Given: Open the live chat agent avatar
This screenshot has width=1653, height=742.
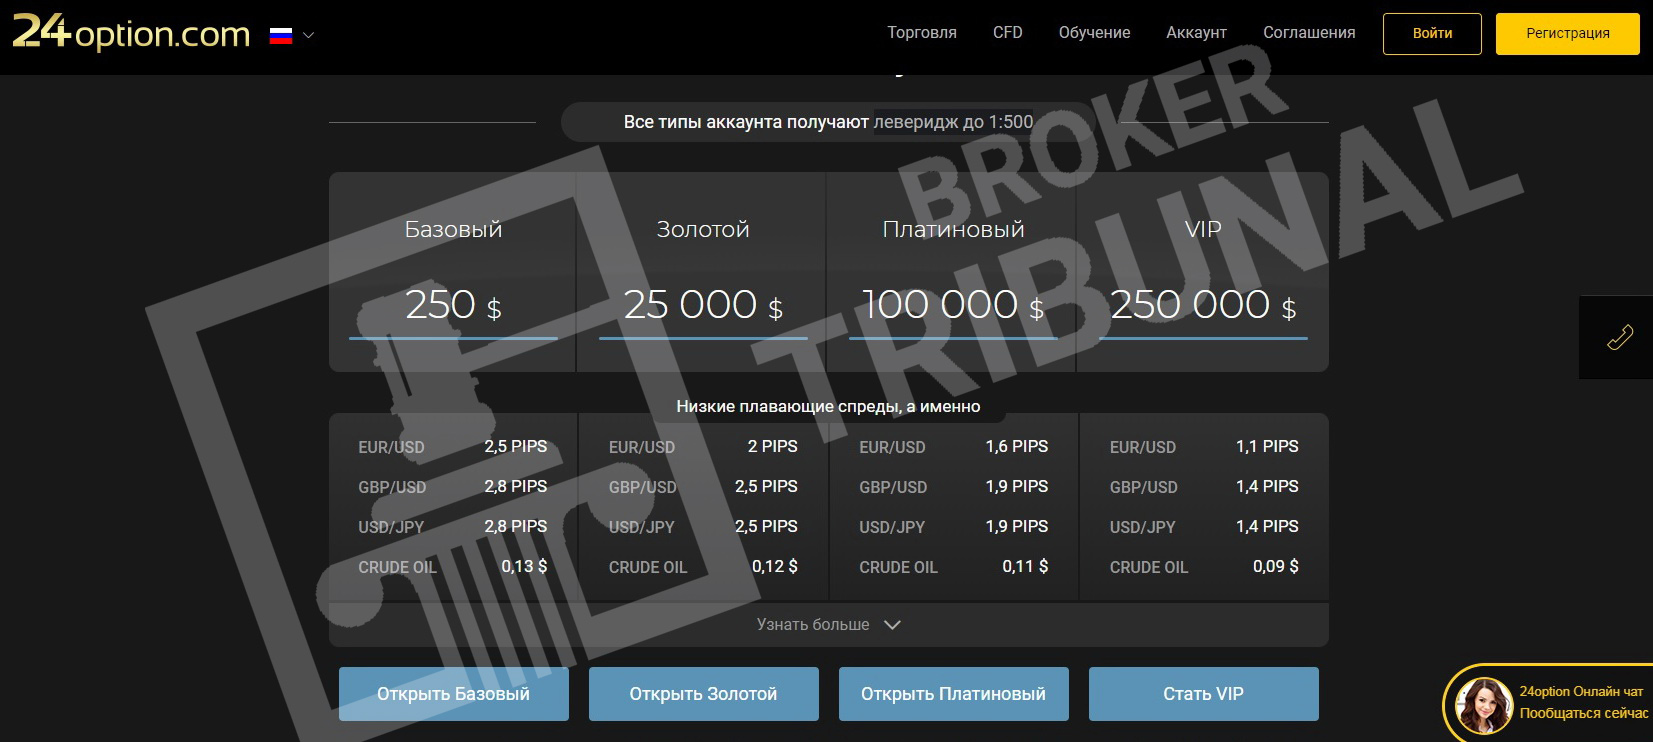Looking at the screenshot, I should click(x=1483, y=704).
